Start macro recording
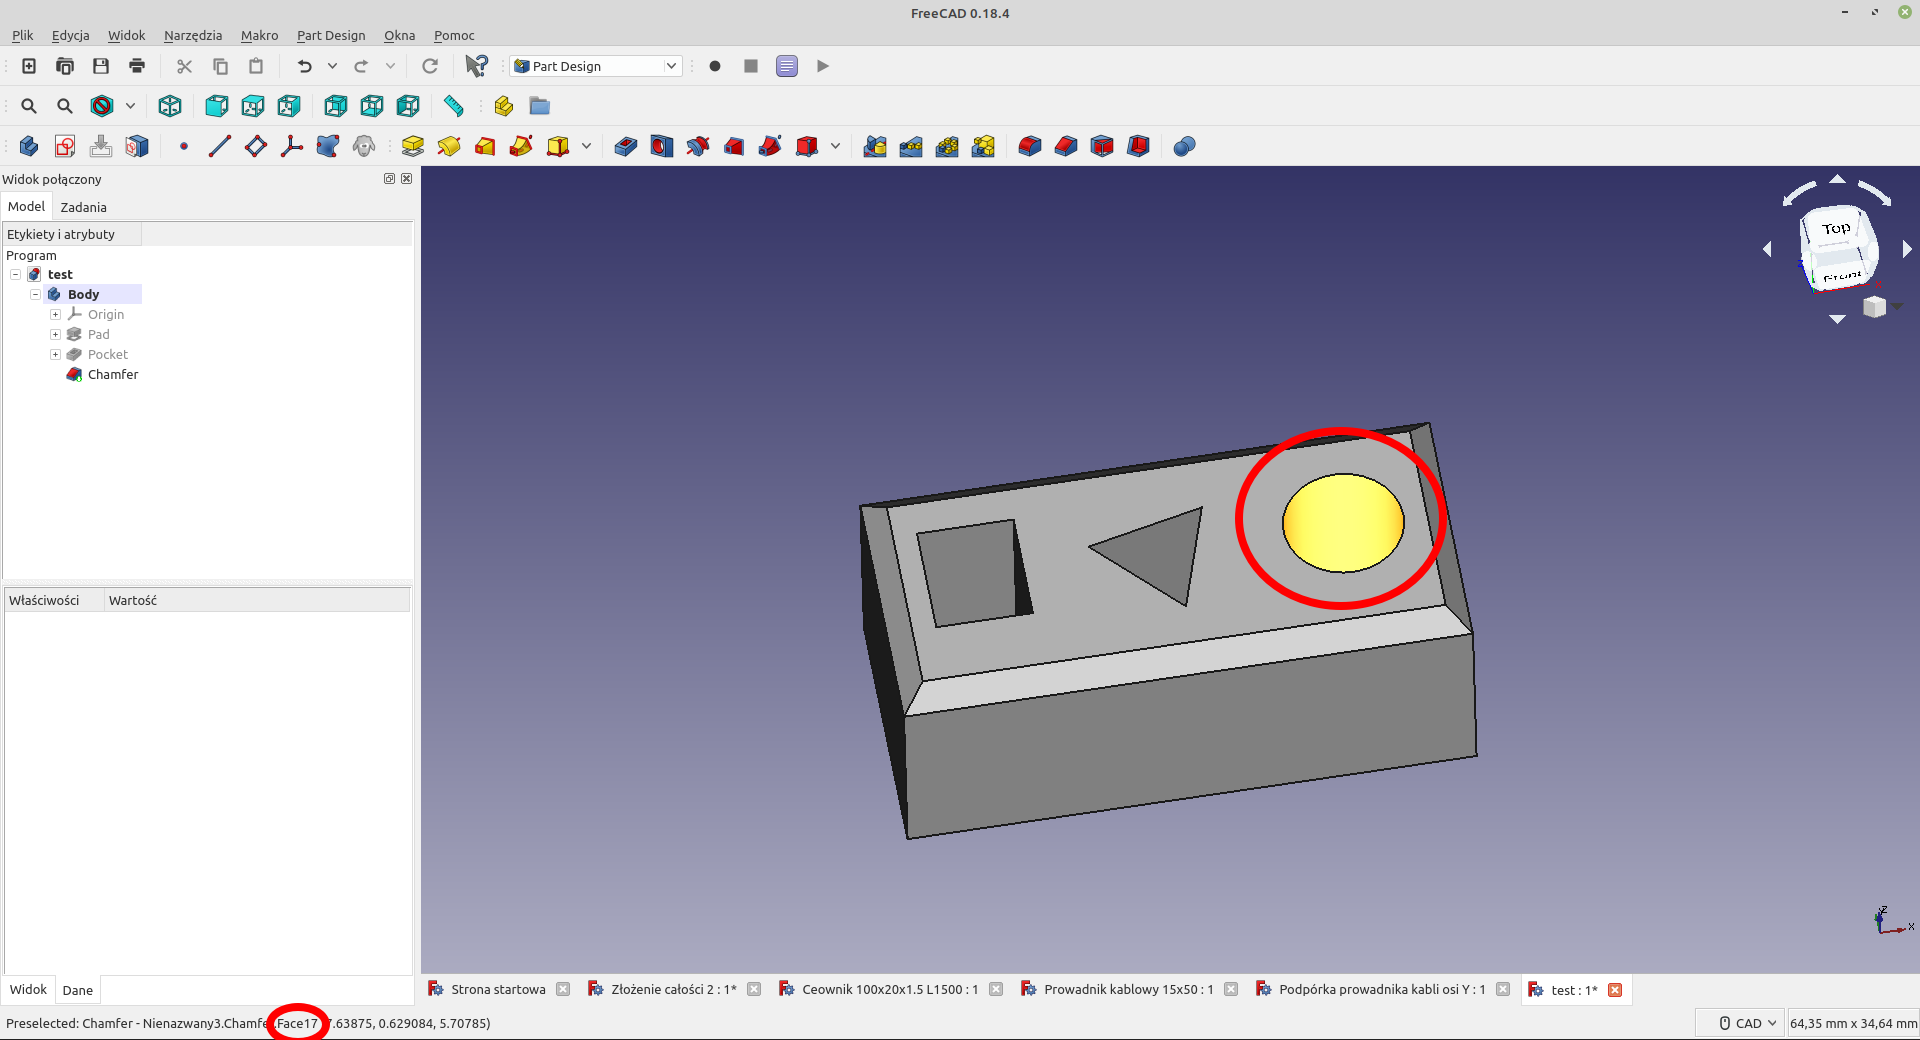Screen dimensions: 1920x1040 tap(715, 66)
